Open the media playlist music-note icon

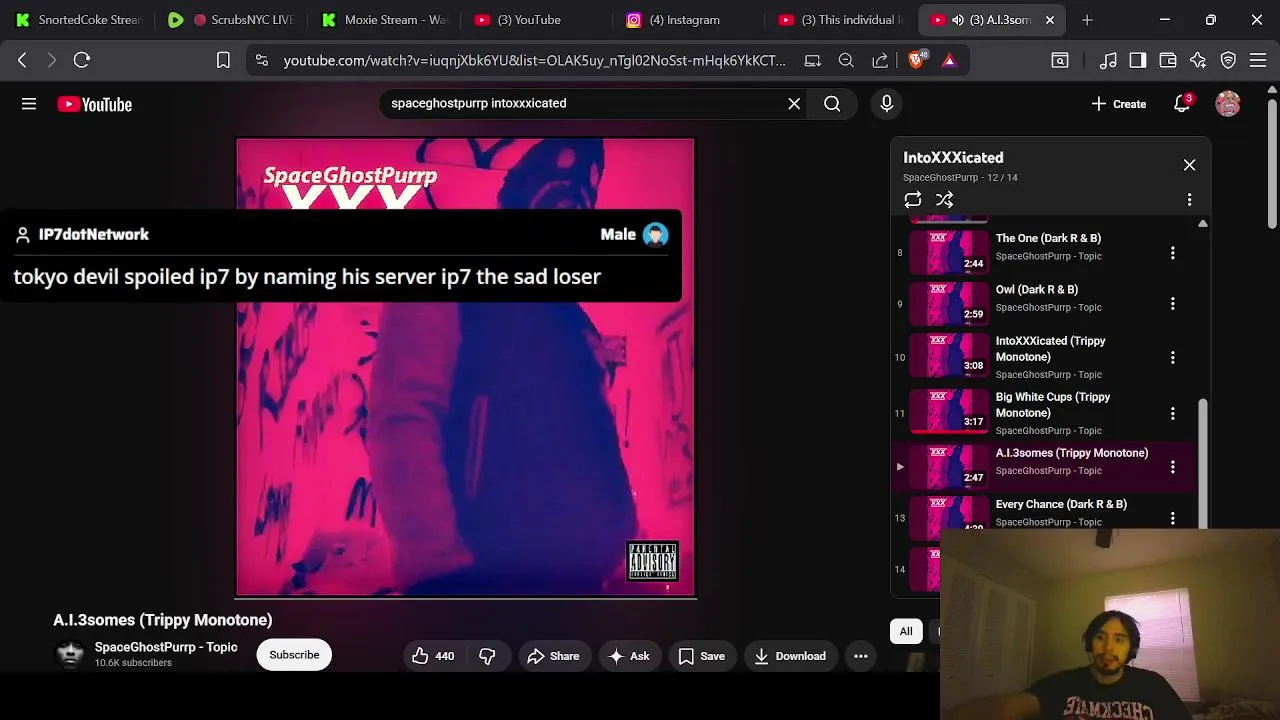click(1108, 61)
